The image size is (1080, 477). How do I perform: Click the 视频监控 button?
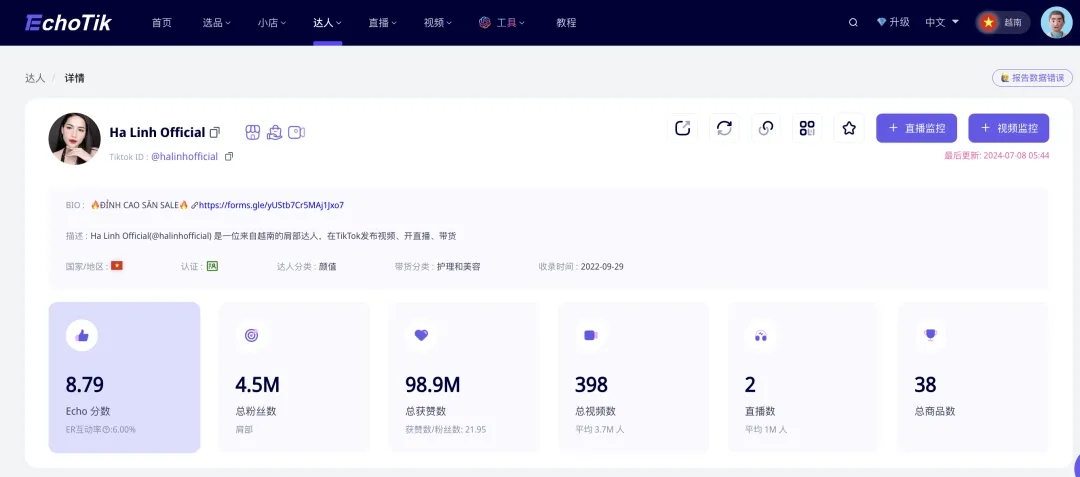click(x=1008, y=128)
